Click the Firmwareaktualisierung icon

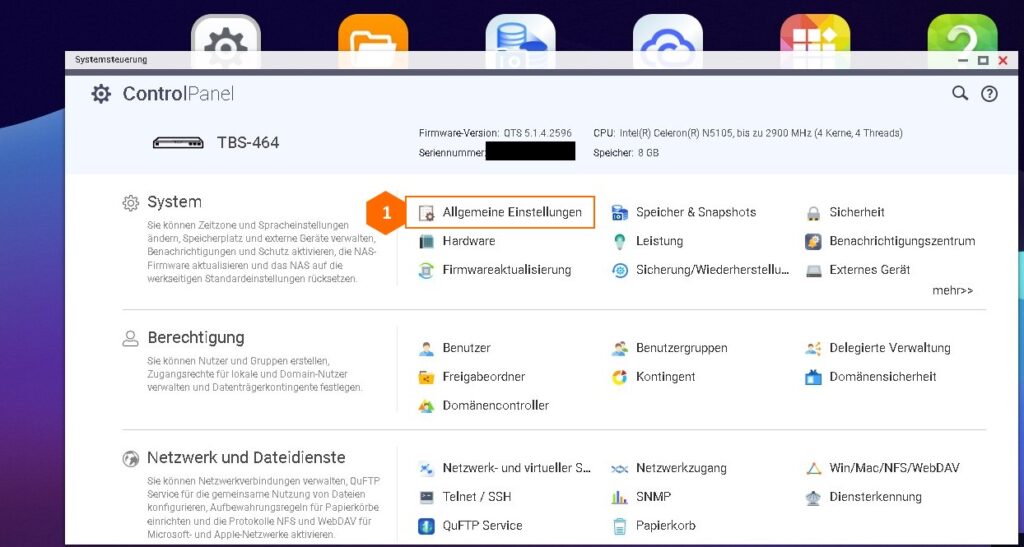pyautogui.click(x=426, y=270)
